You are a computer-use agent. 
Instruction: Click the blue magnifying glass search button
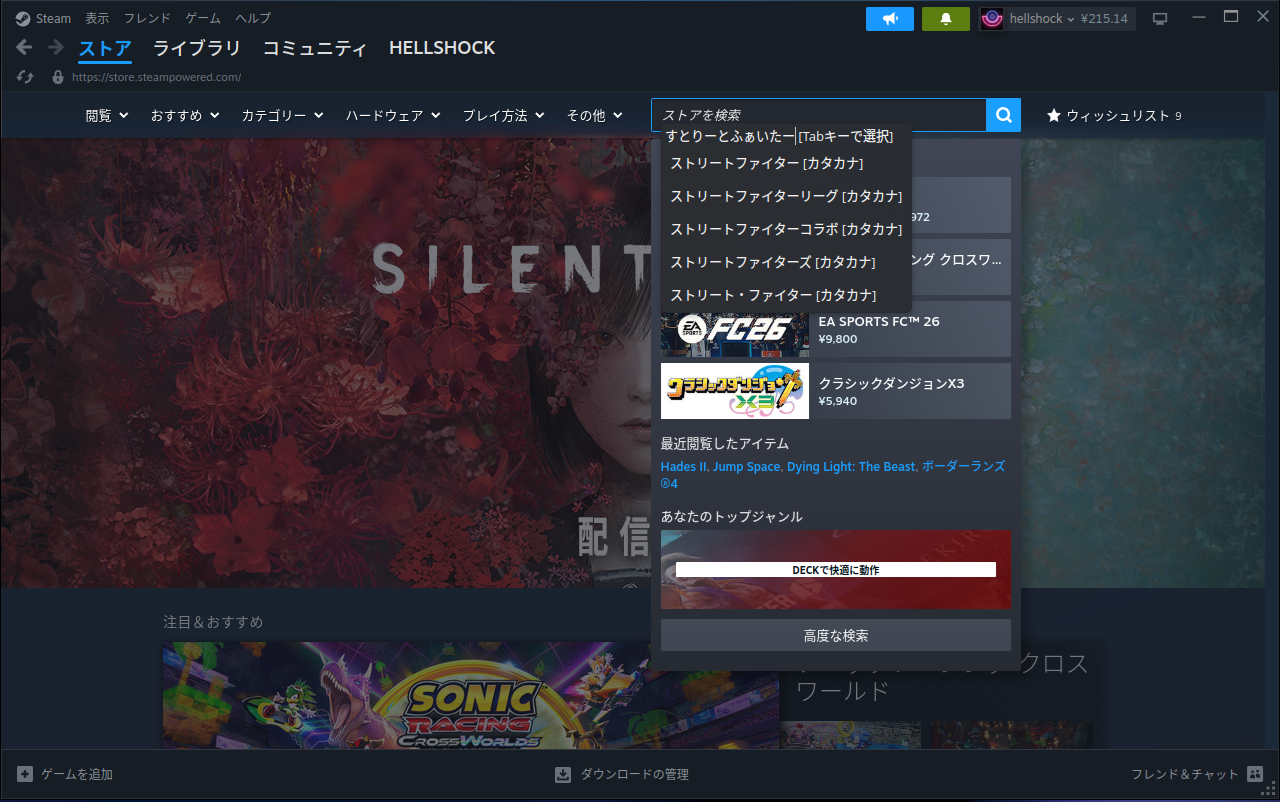tap(1002, 114)
